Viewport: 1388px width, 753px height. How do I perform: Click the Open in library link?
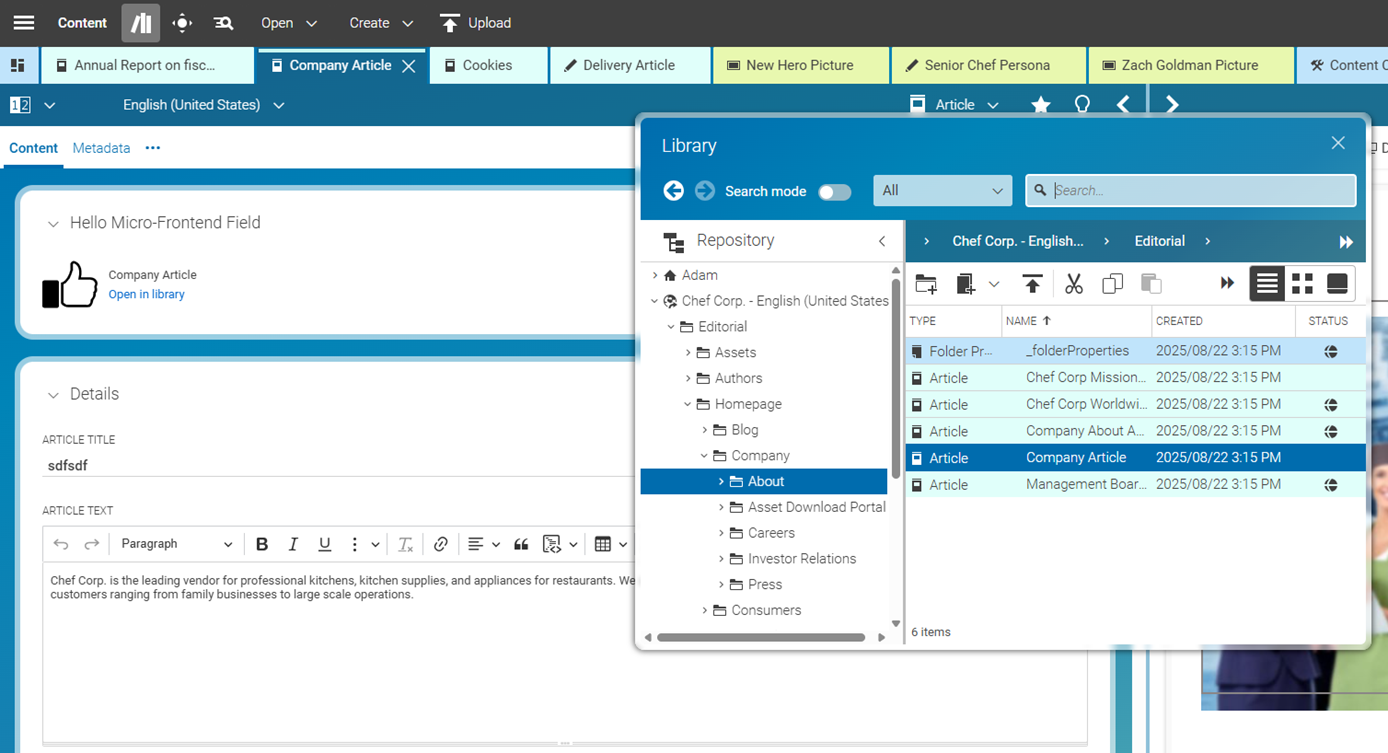point(146,294)
